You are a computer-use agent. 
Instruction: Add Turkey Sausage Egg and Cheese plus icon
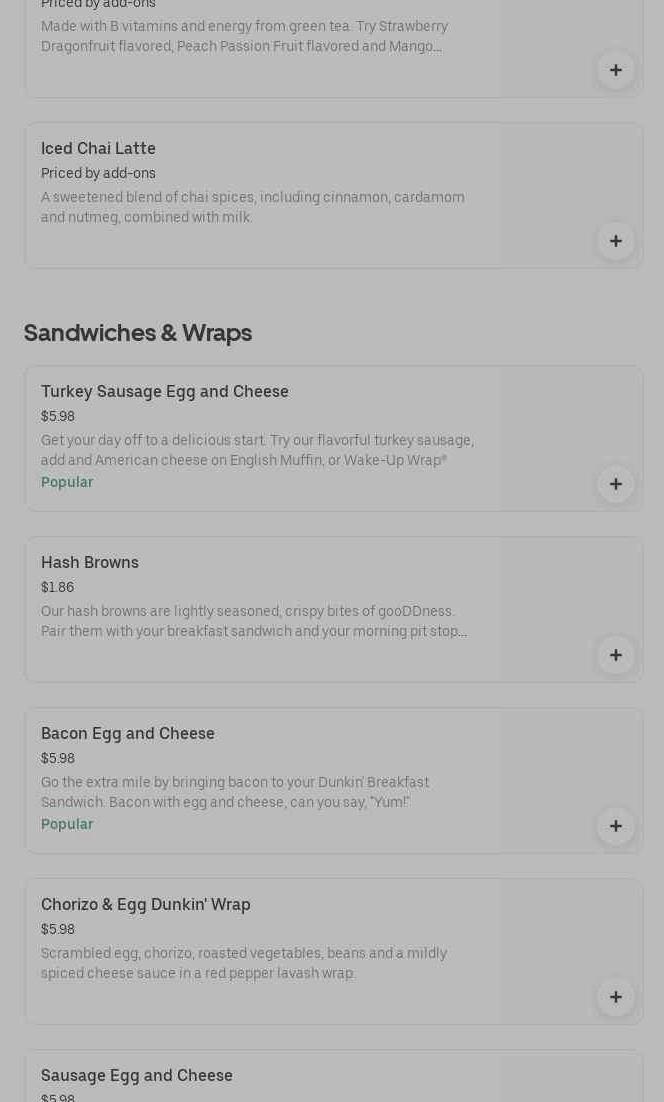(615, 484)
